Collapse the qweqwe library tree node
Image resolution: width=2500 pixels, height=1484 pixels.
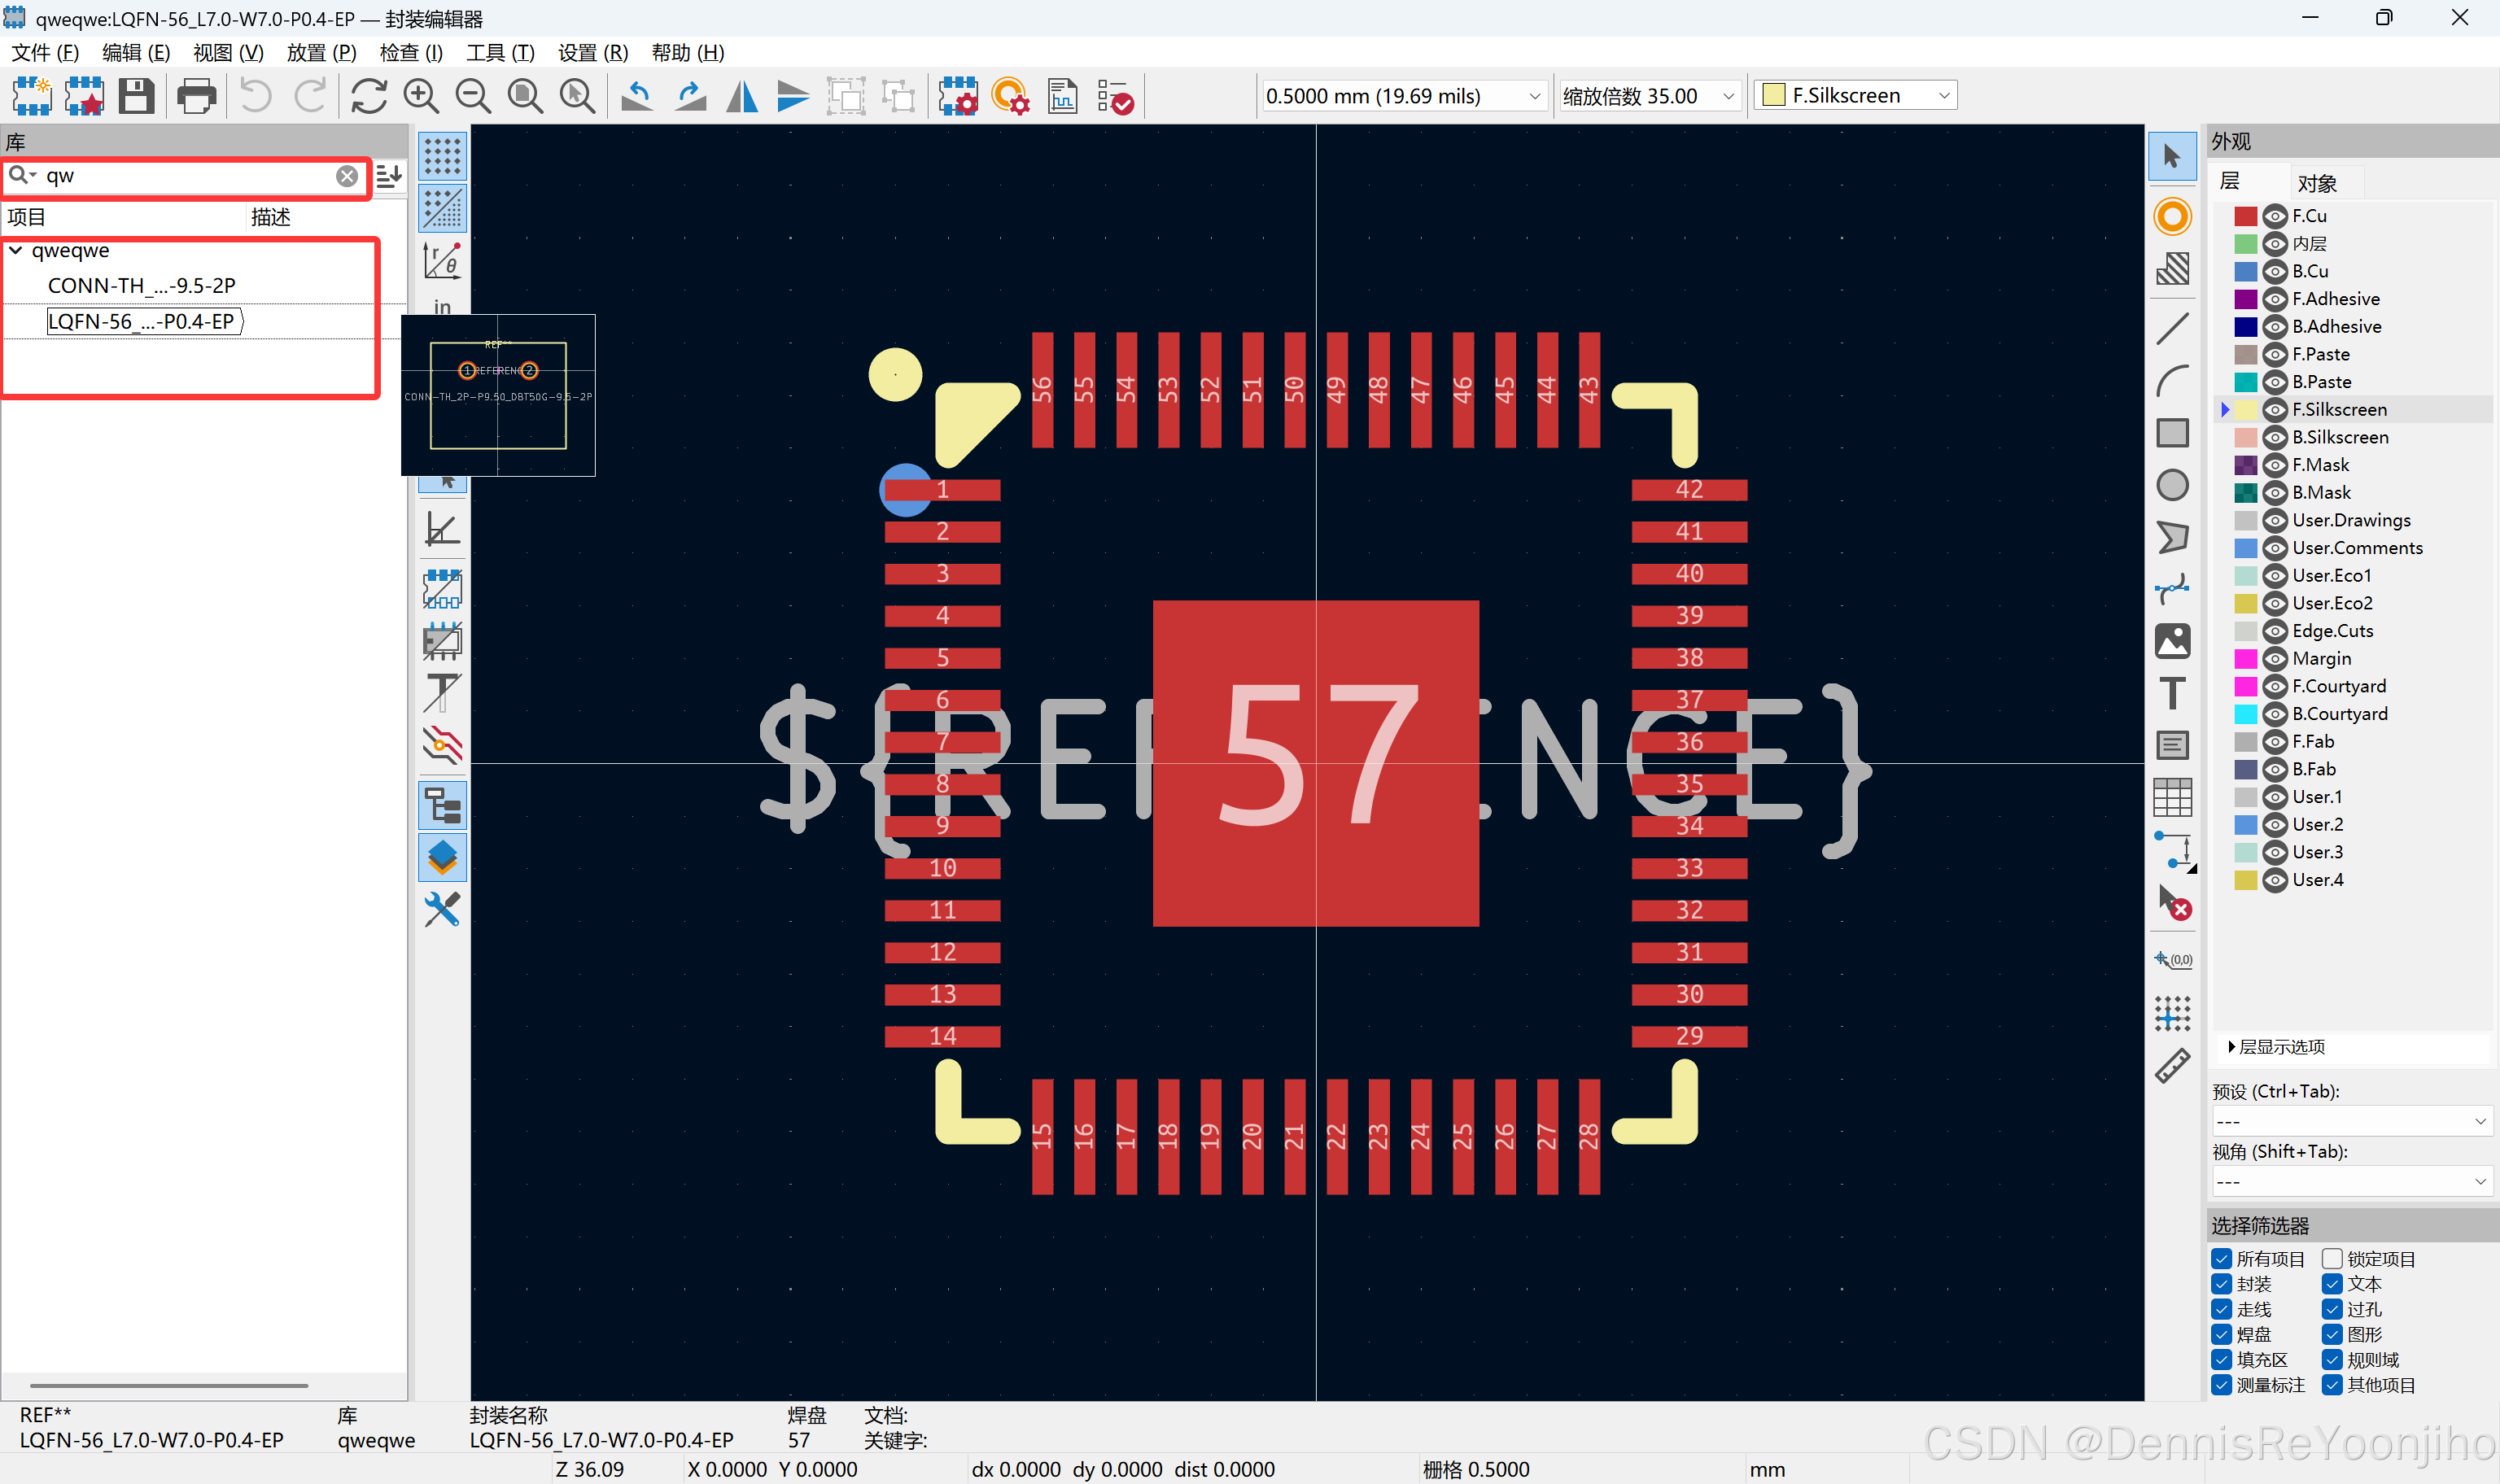coord(16,251)
